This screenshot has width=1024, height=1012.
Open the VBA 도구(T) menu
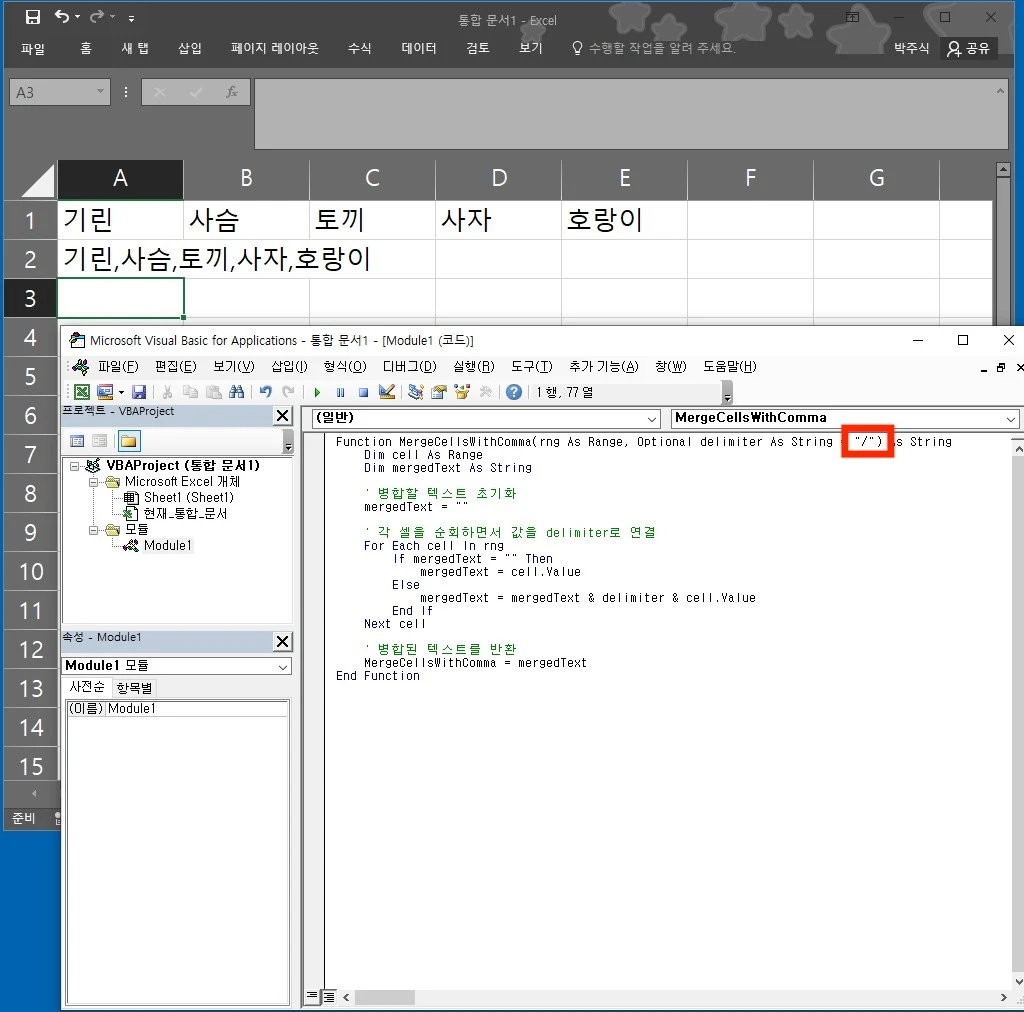532,367
